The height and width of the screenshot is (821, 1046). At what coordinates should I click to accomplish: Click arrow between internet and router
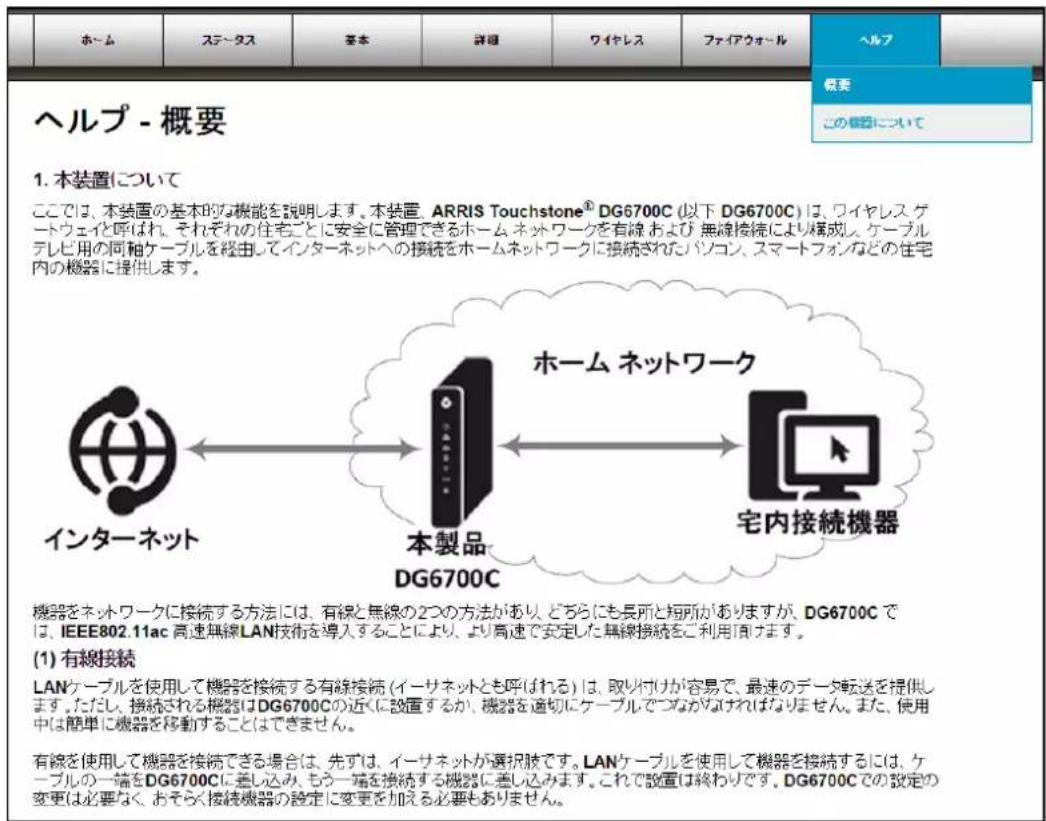[x=303, y=448]
